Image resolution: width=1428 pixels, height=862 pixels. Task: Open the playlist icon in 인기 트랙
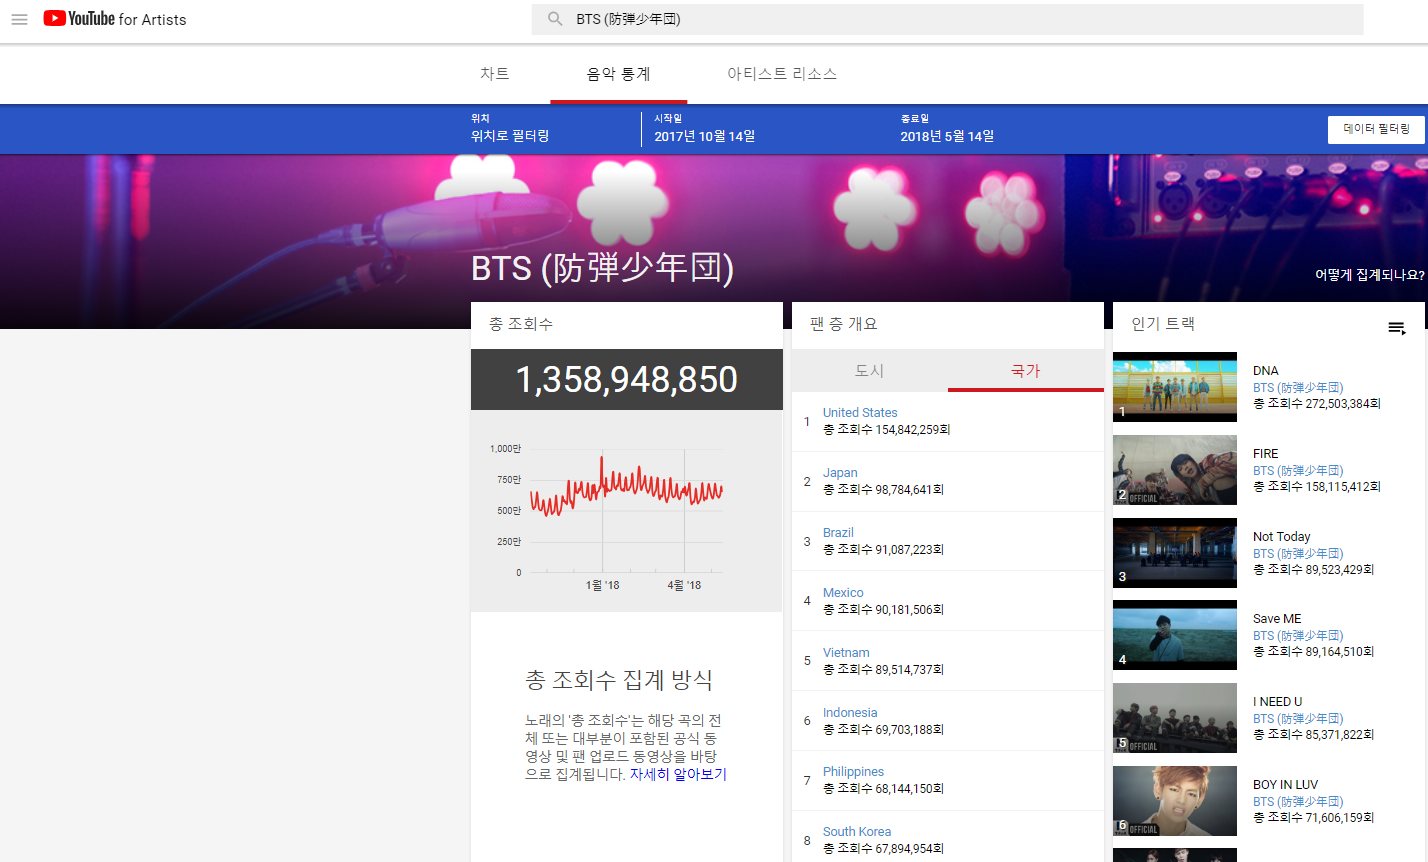point(1397,328)
